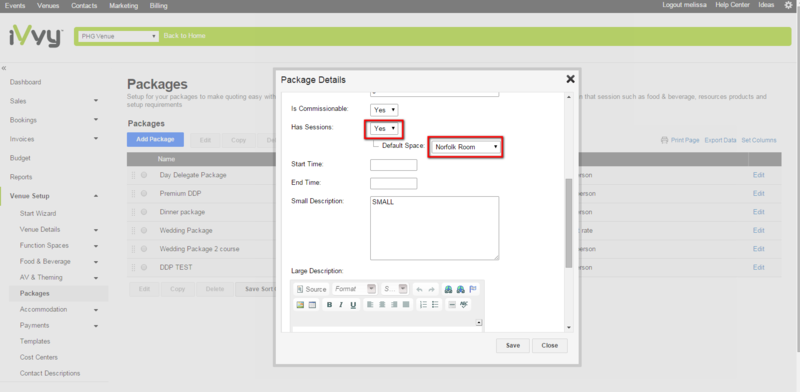
Task: Select the Day Delegate Package radio button
Action: (144, 175)
